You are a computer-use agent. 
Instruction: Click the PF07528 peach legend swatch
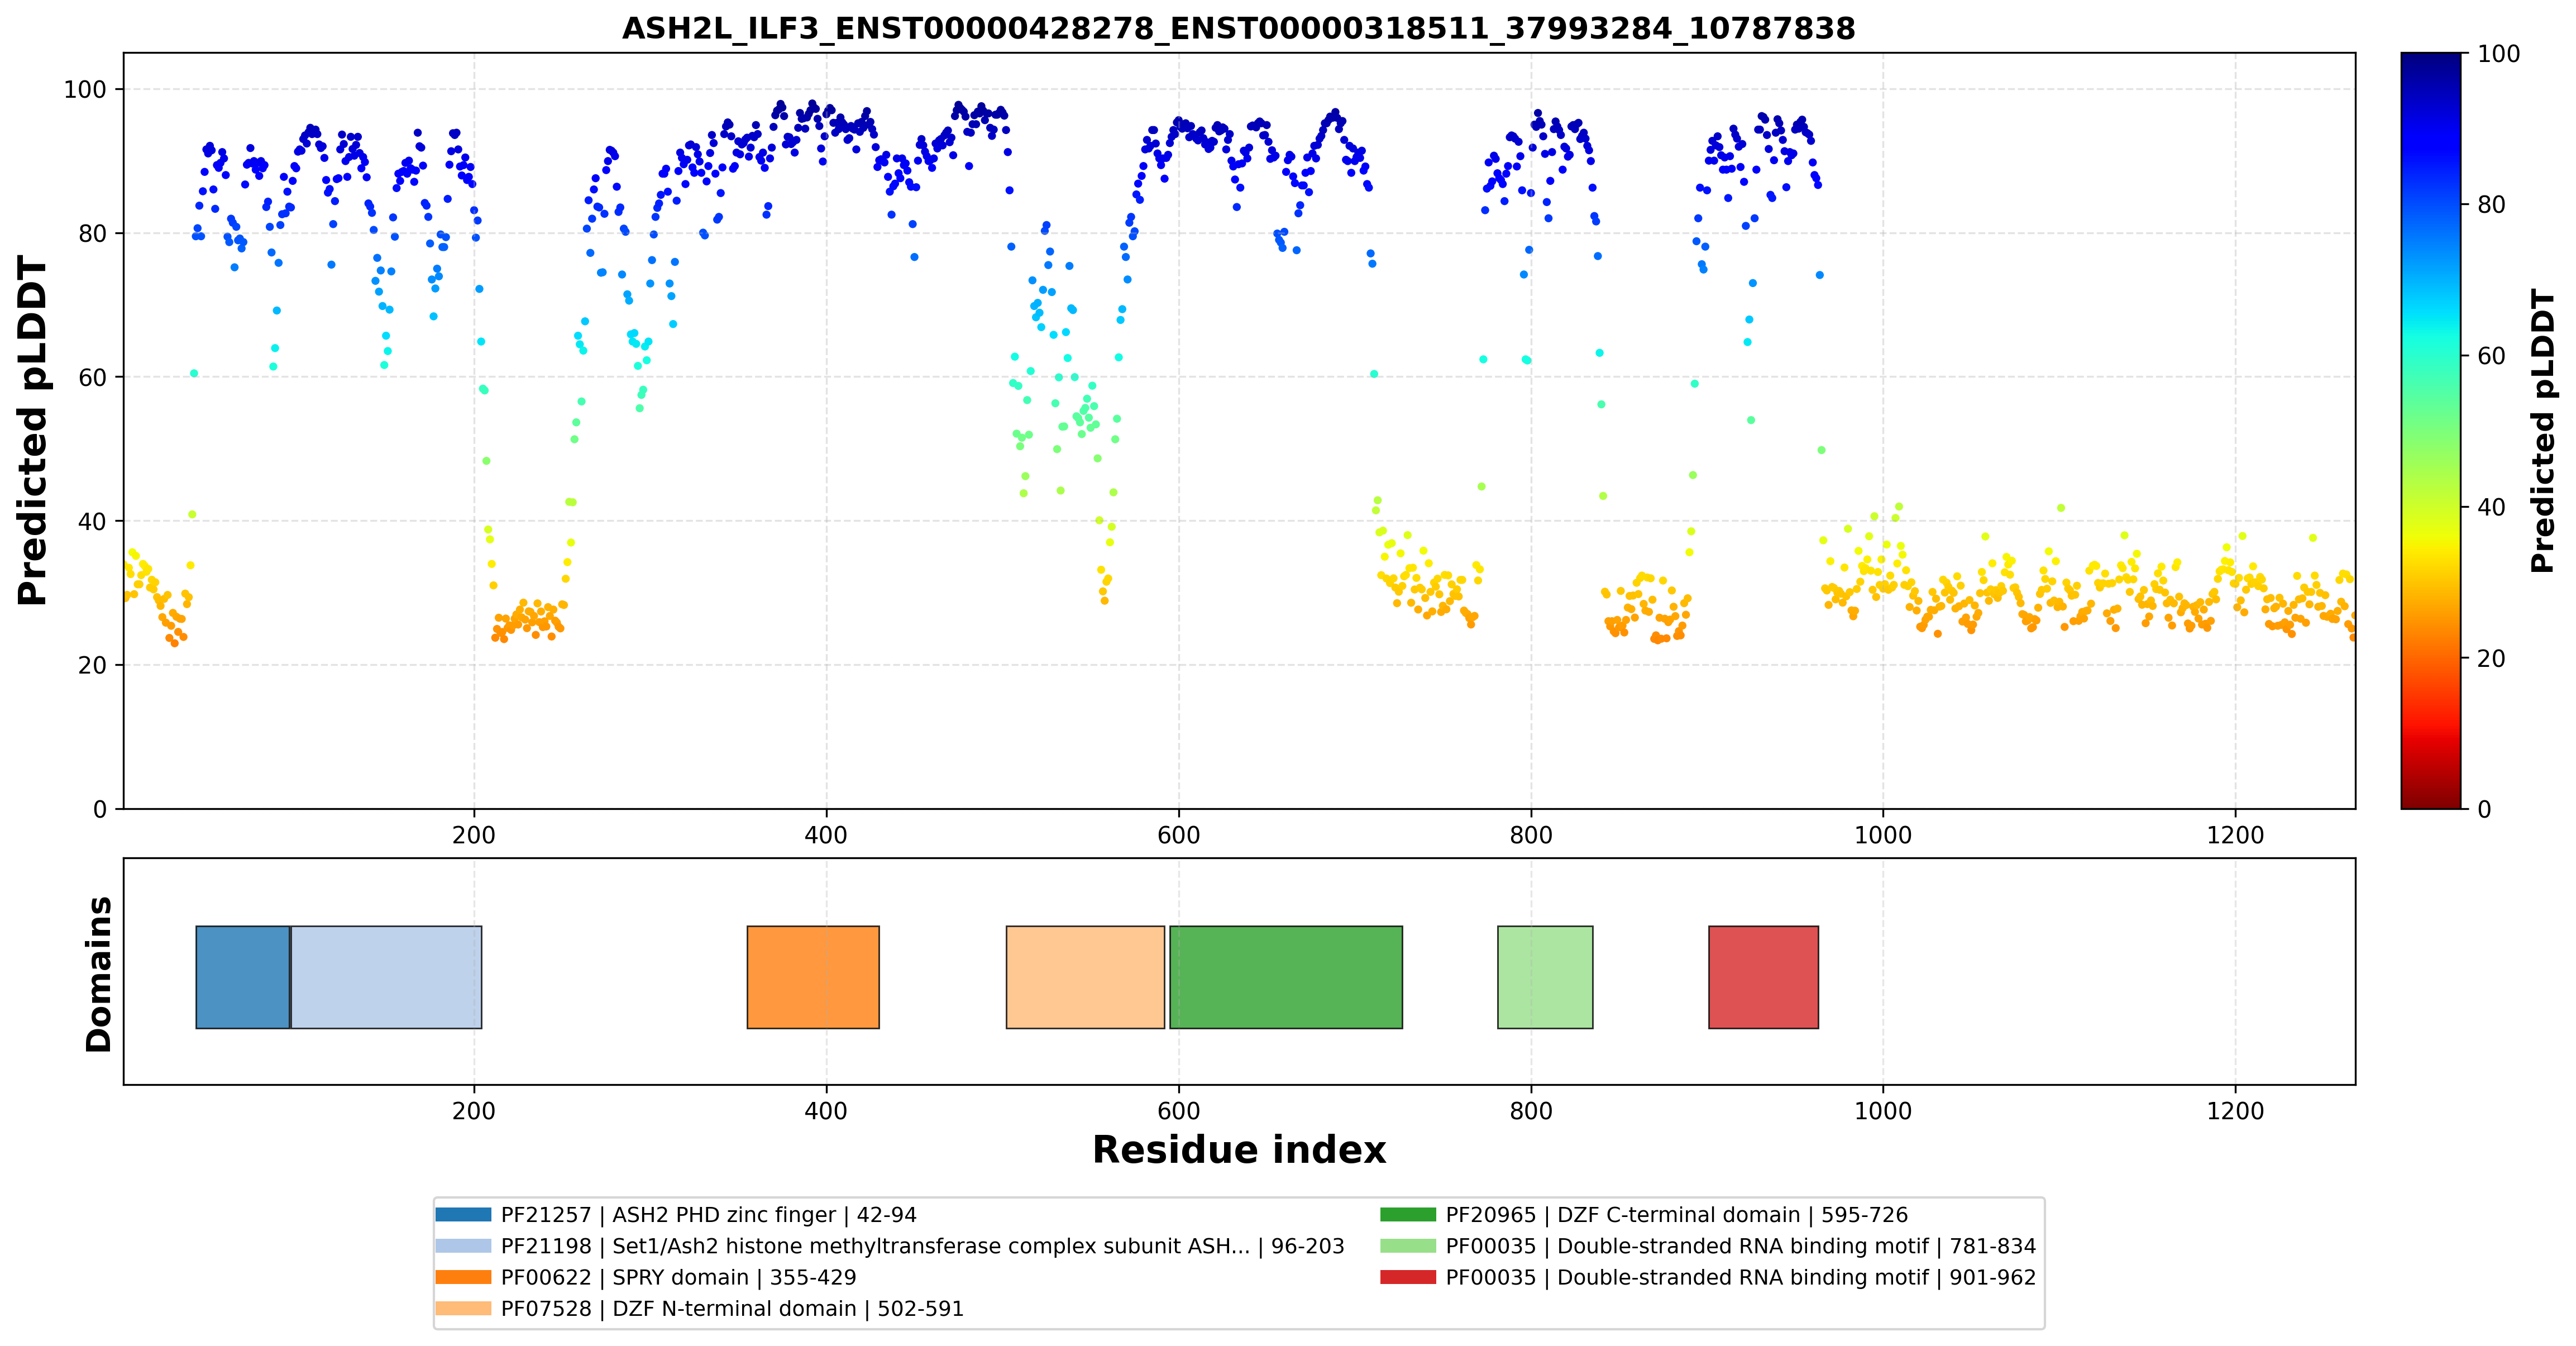coord(463,1308)
